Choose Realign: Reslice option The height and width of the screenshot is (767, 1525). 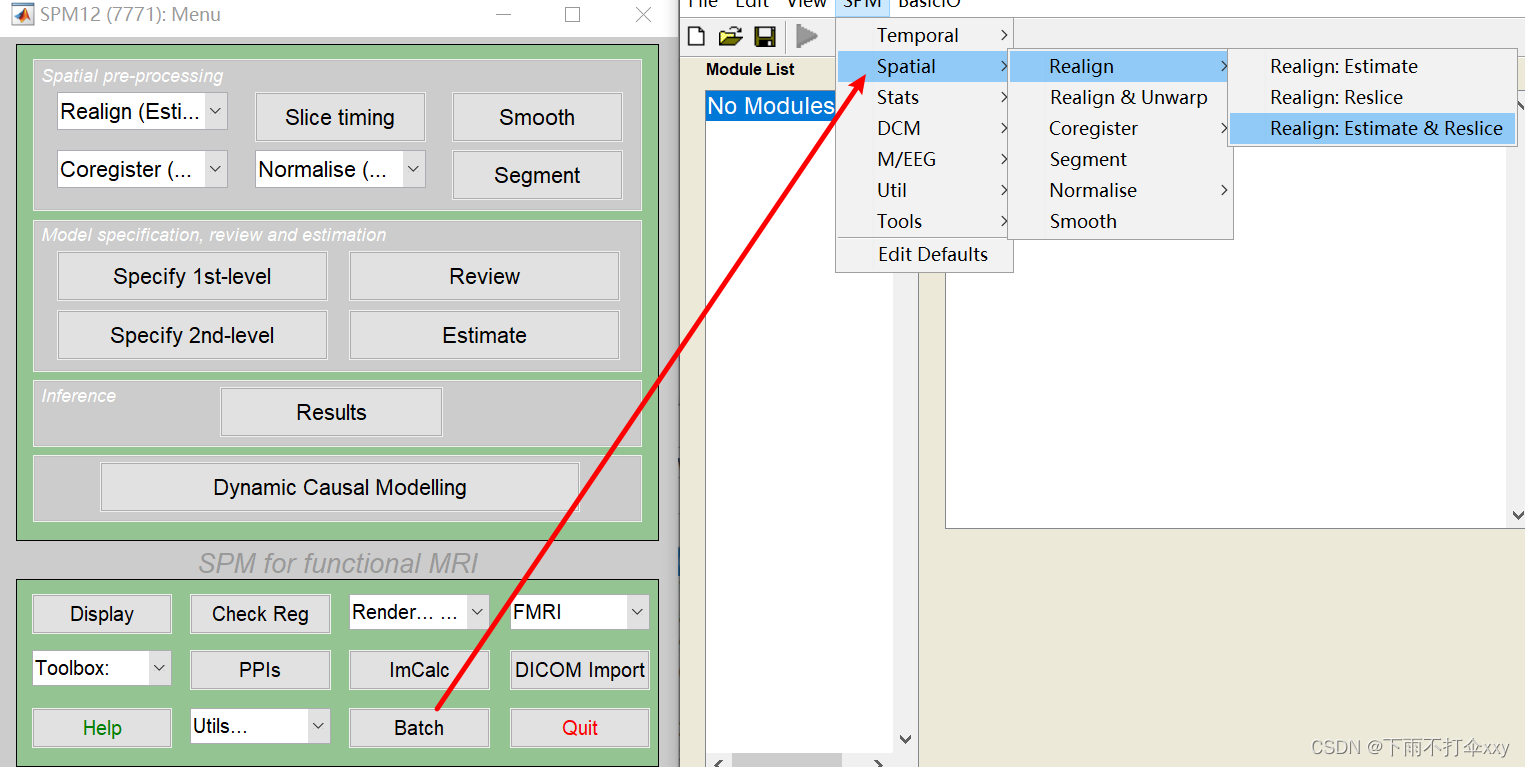(1372, 97)
